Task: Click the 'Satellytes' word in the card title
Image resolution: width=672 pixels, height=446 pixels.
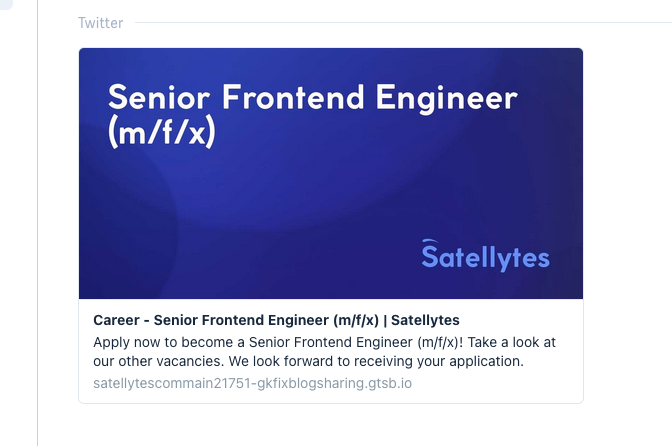Action: [425, 320]
